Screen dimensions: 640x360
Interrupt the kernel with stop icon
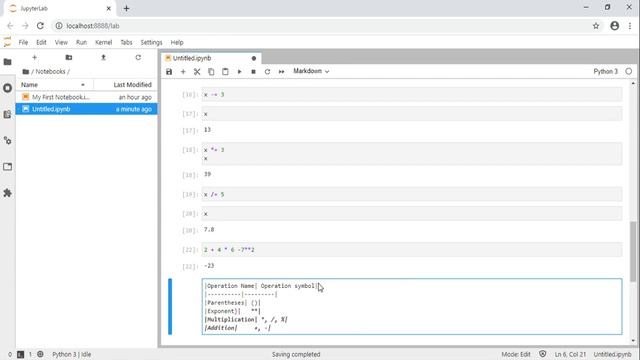pyautogui.click(x=253, y=71)
